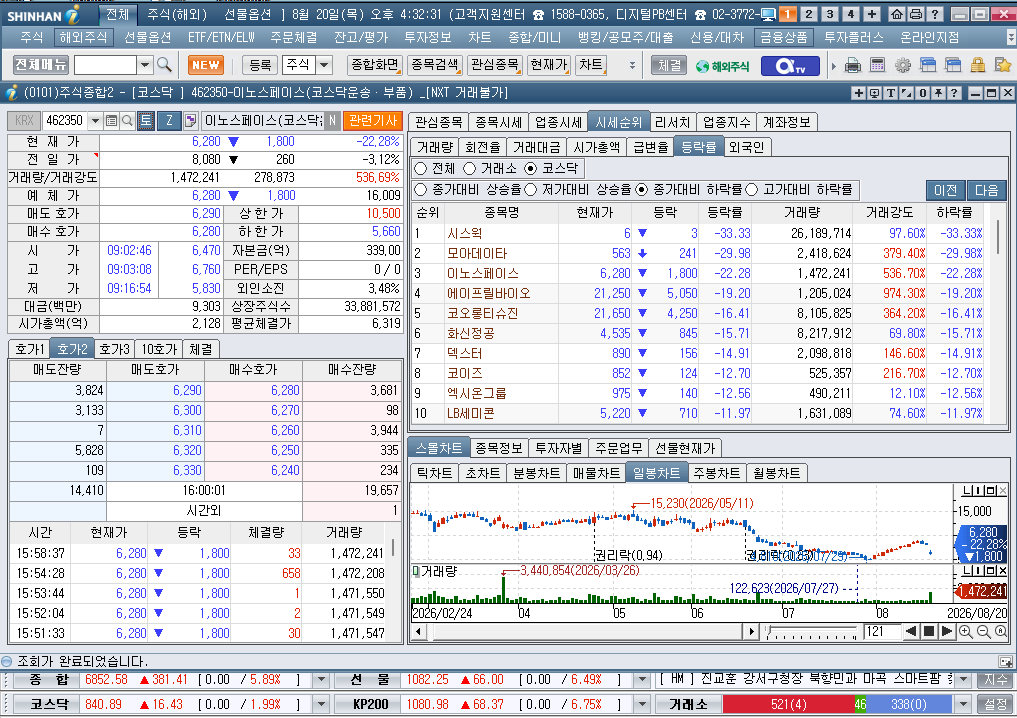Click the 등록 button in toolbar
This screenshot has height=718, width=1017.
click(259, 65)
